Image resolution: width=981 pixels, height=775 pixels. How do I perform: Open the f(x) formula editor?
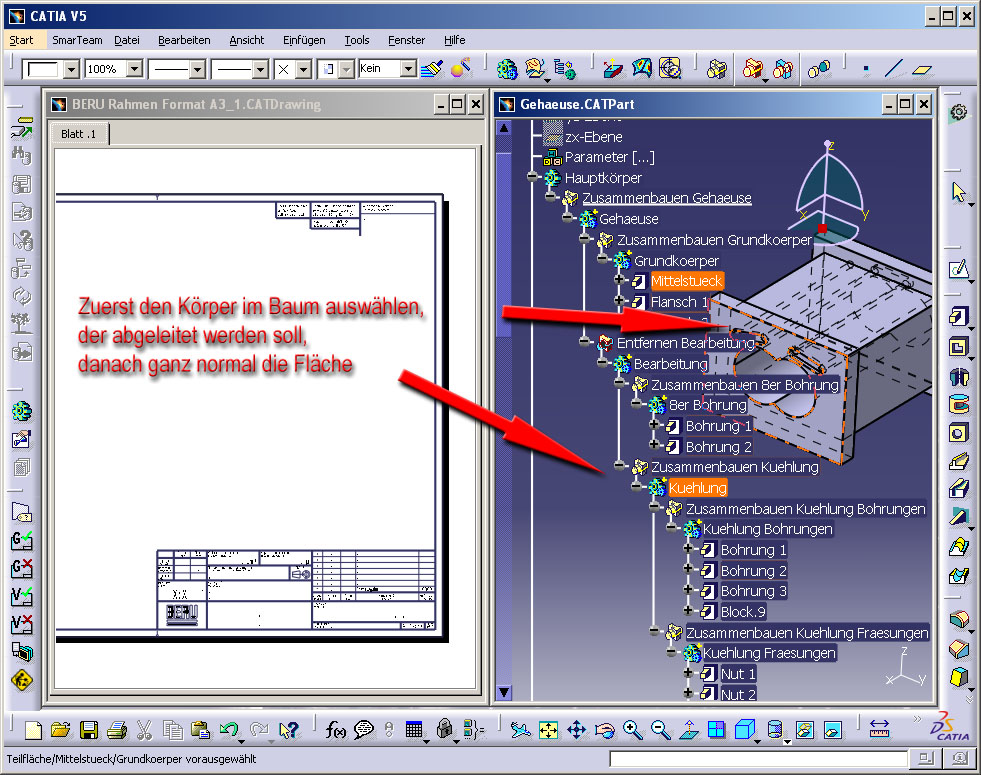click(x=335, y=730)
